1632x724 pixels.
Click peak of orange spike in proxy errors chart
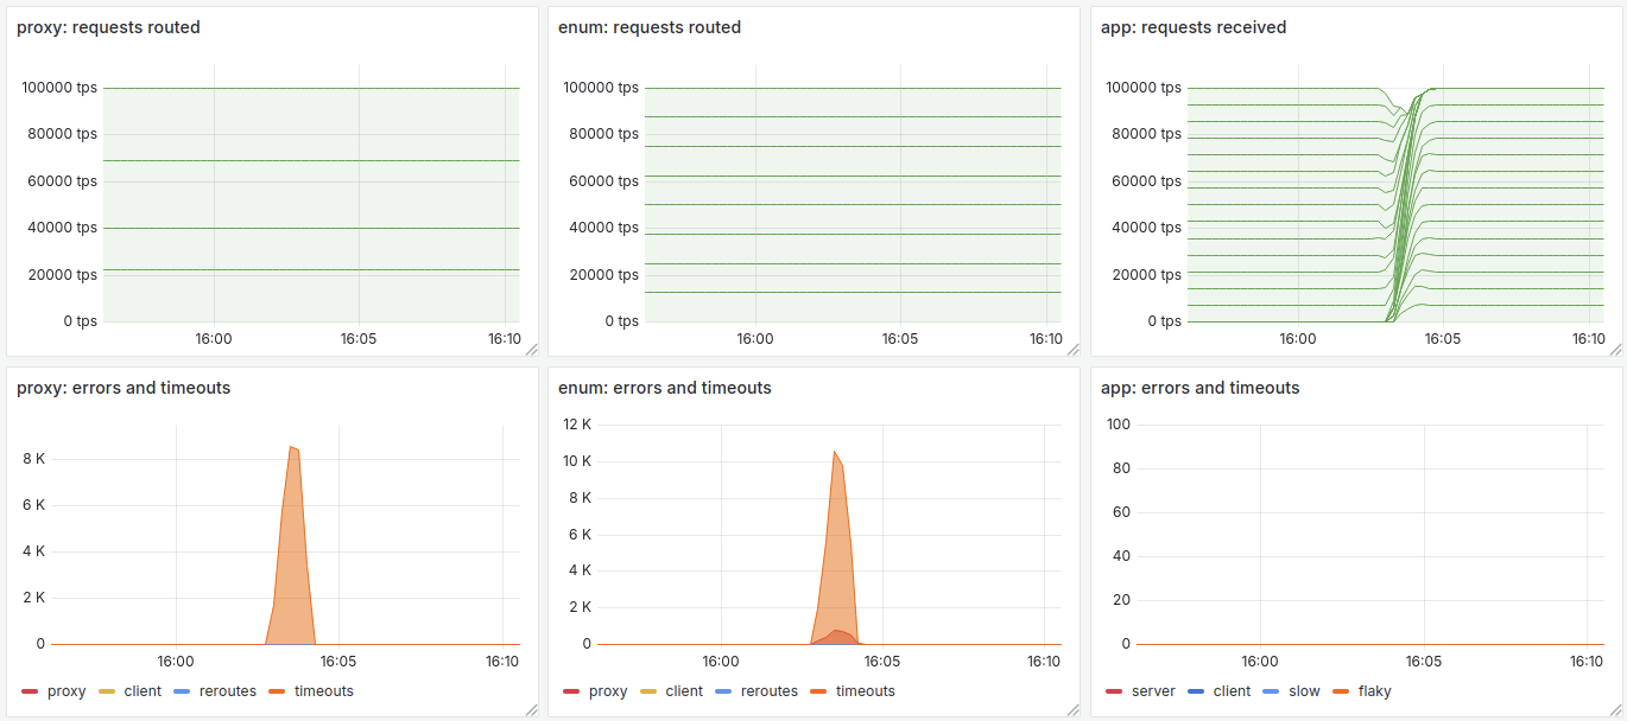click(x=291, y=447)
